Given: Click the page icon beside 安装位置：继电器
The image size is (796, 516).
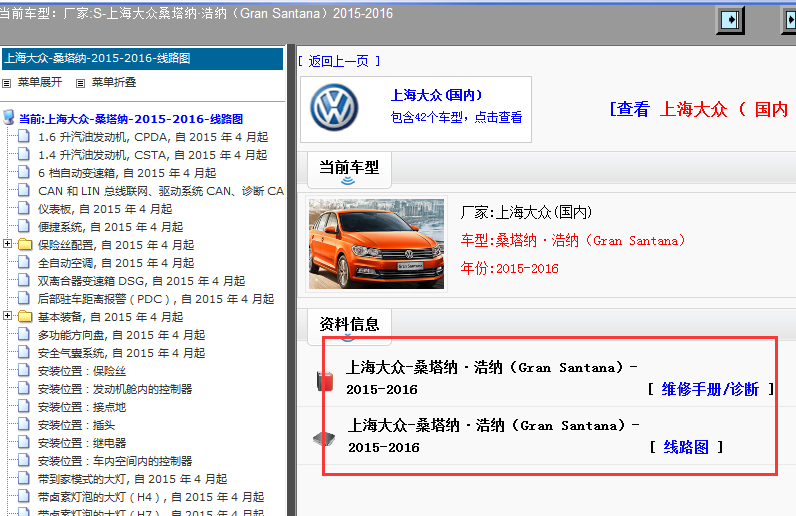Looking at the screenshot, I should tap(23, 442).
